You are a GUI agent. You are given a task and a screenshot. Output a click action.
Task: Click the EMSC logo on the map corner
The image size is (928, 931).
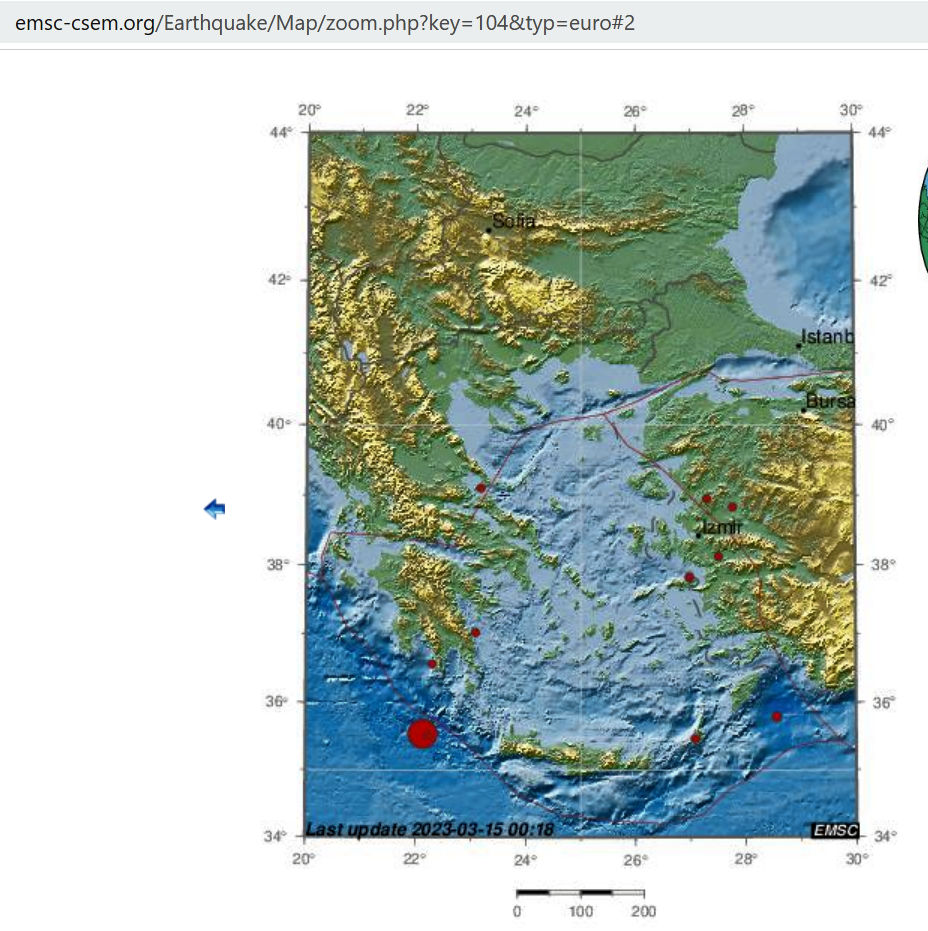(833, 830)
